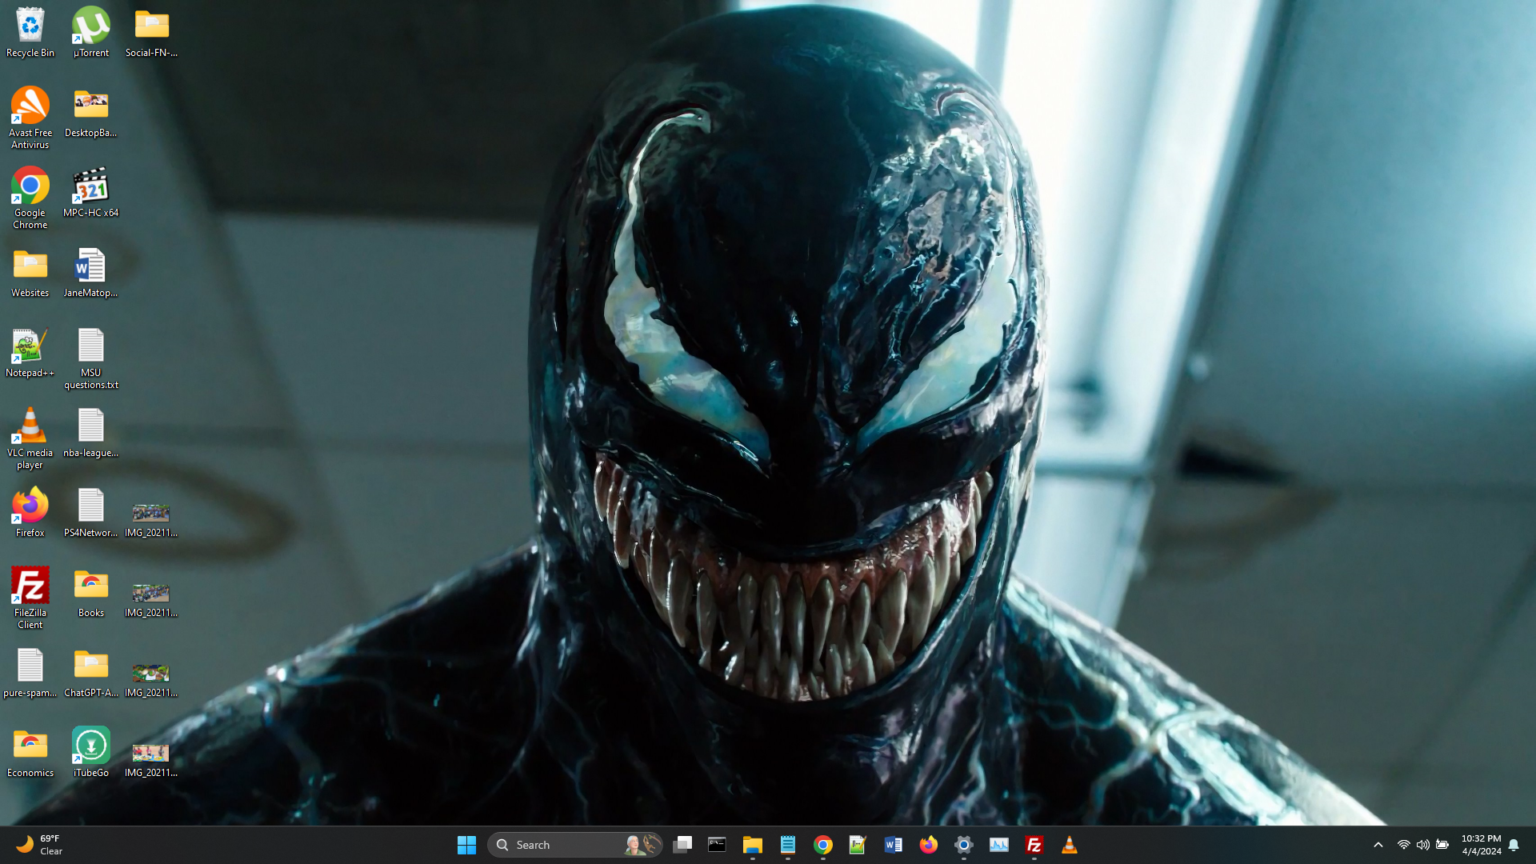Open File Explorer from the taskbar

pos(752,845)
